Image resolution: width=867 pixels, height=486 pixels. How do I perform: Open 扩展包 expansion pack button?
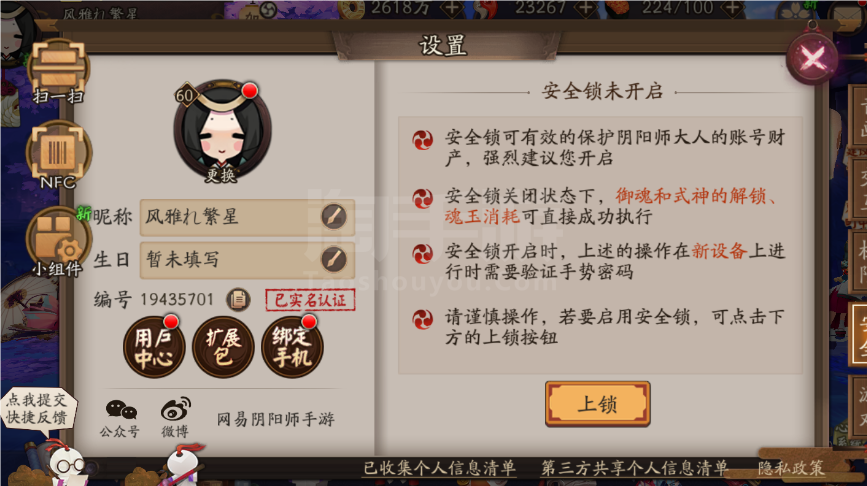point(223,347)
